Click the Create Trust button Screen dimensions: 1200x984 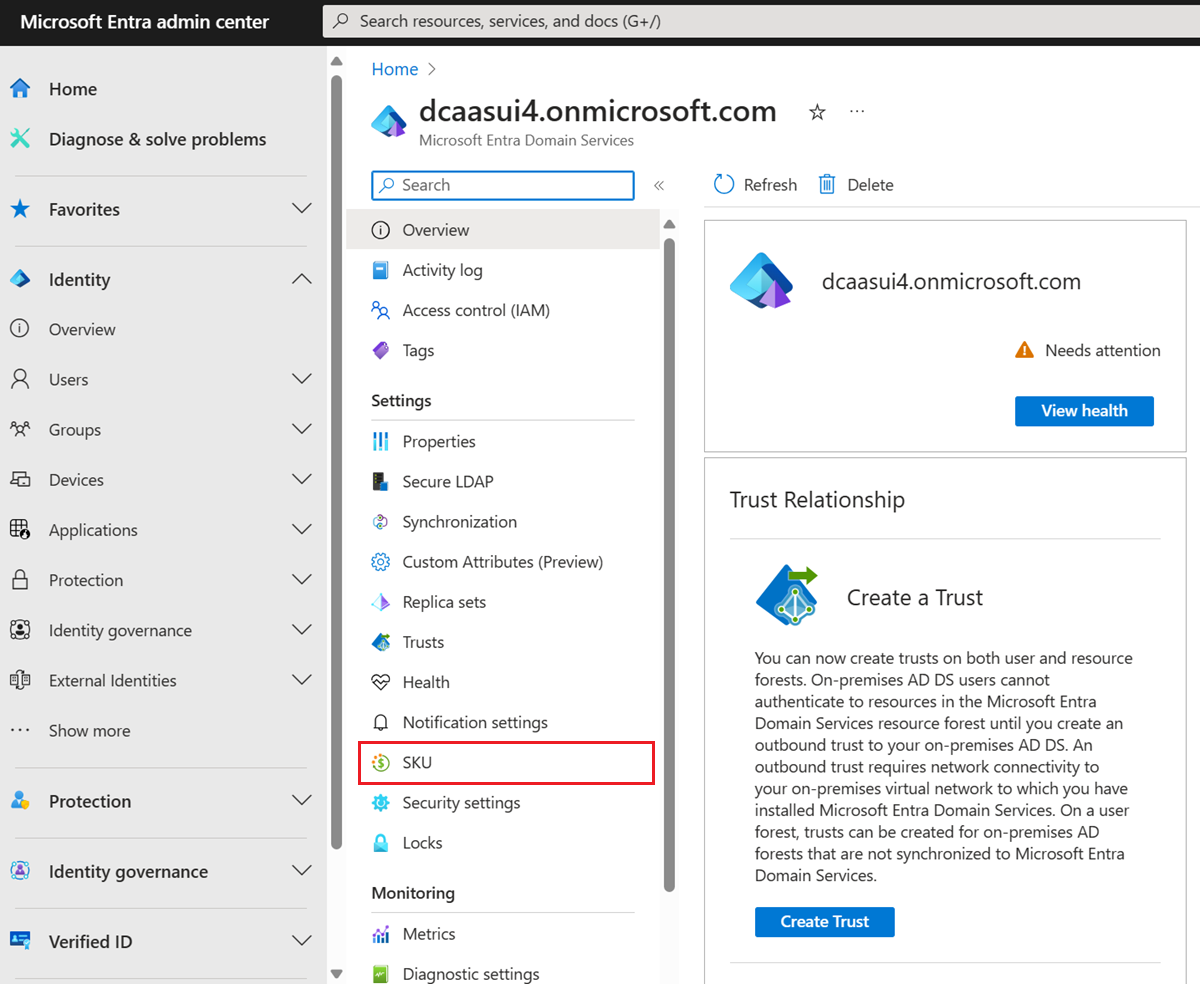pyautogui.click(x=824, y=922)
